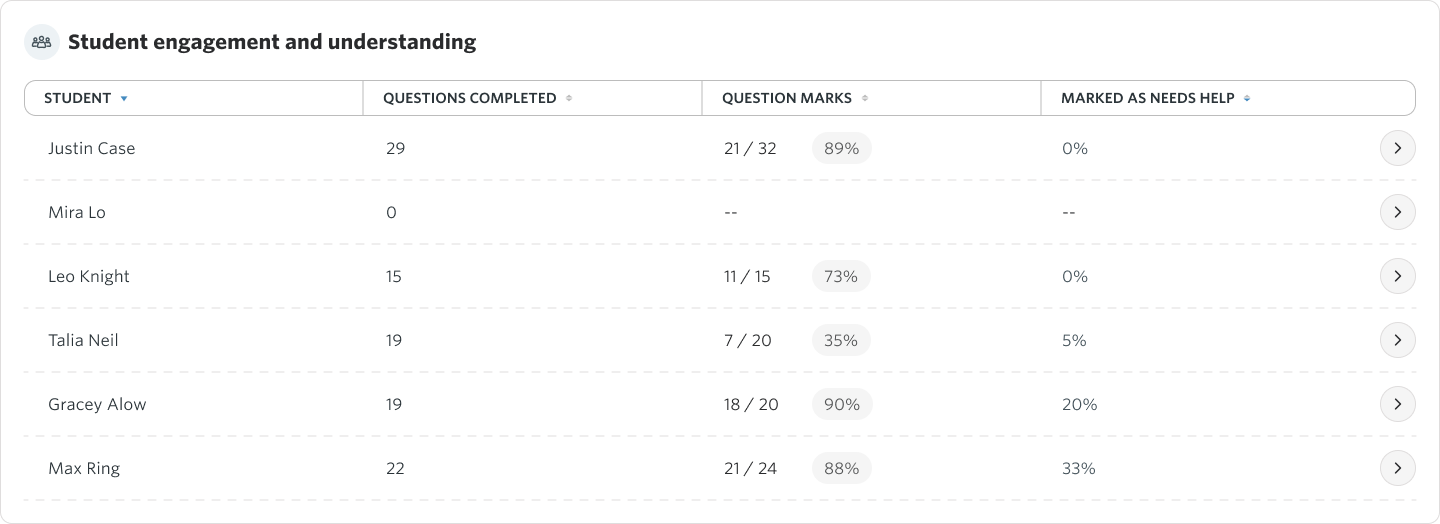Open Gracey Alow details chevron
The width and height of the screenshot is (1440, 524).
[1398, 404]
